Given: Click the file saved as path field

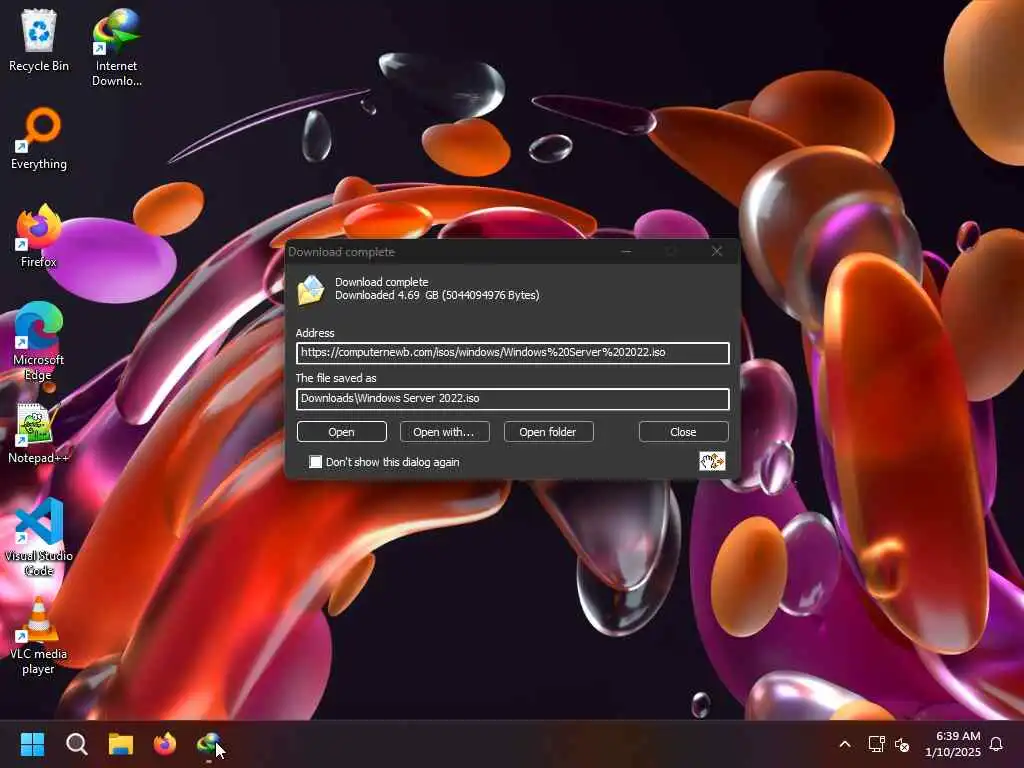Looking at the screenshot, I should [x=513, y=398].
